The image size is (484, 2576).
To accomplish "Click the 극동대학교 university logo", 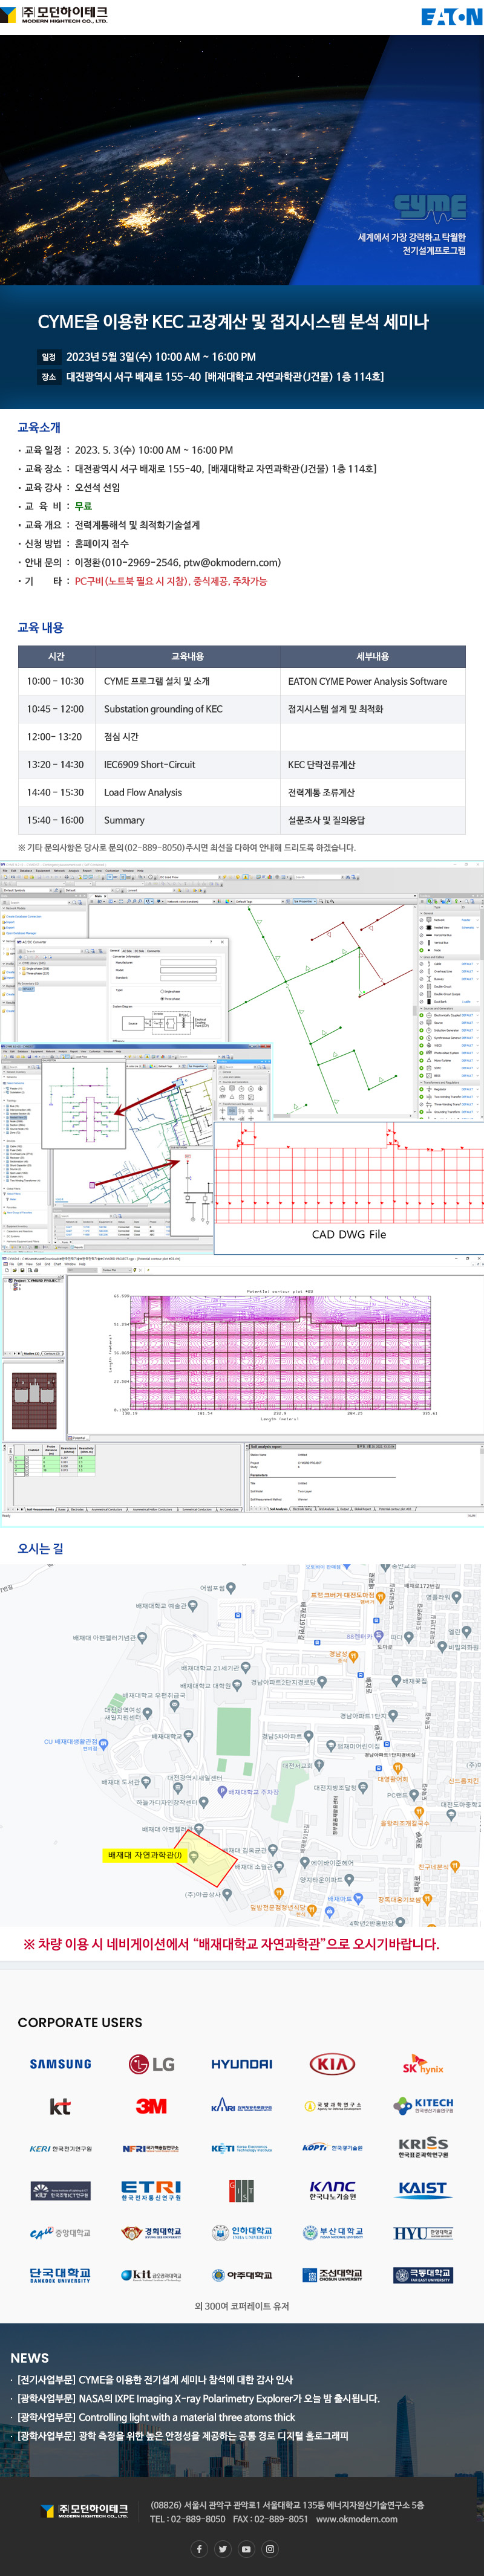I will click(423, 2275).
